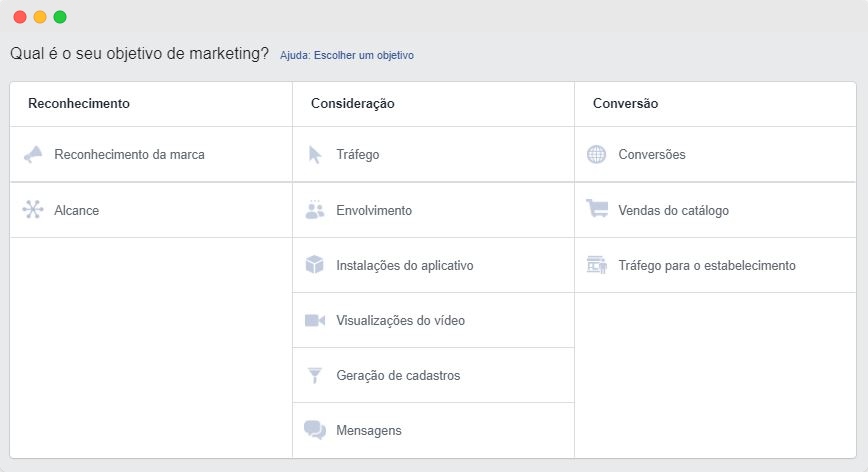Choose the people icon for Envolvimento
Viewport: 868px width, 472px height.
click(314, 210)
